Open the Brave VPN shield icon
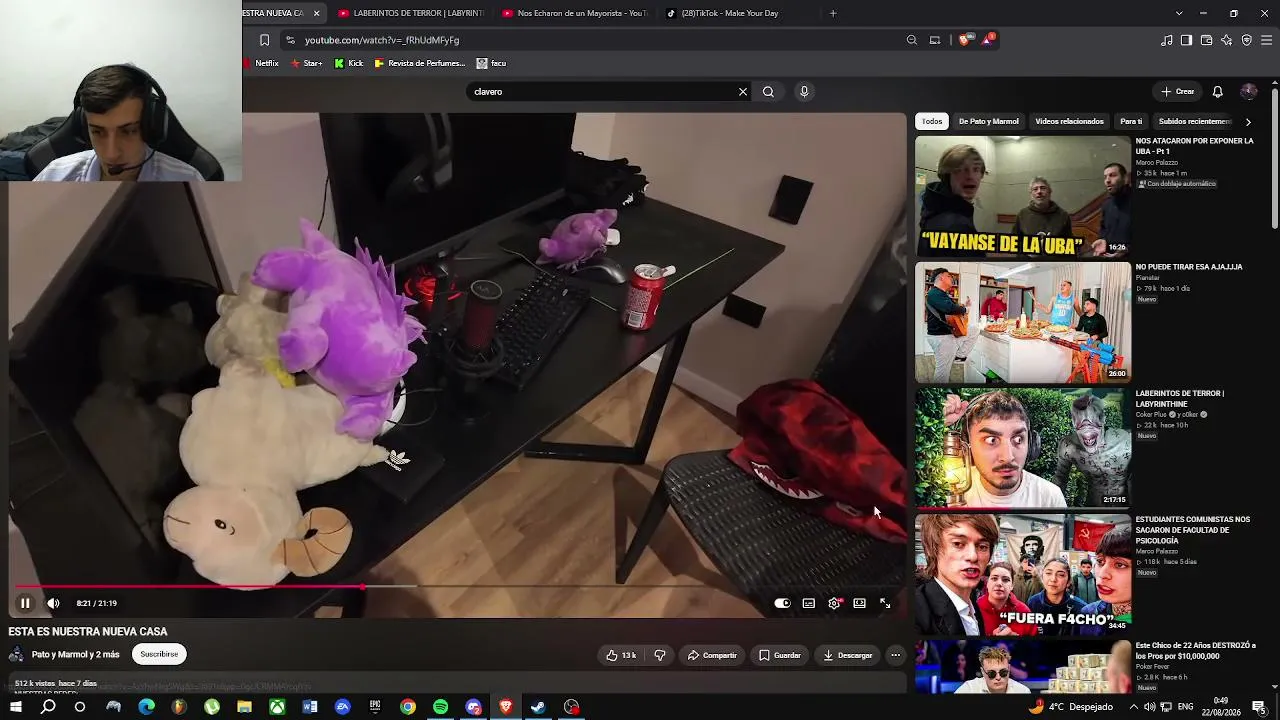This screenshot has height=720, width=1280. [1246, 40]
